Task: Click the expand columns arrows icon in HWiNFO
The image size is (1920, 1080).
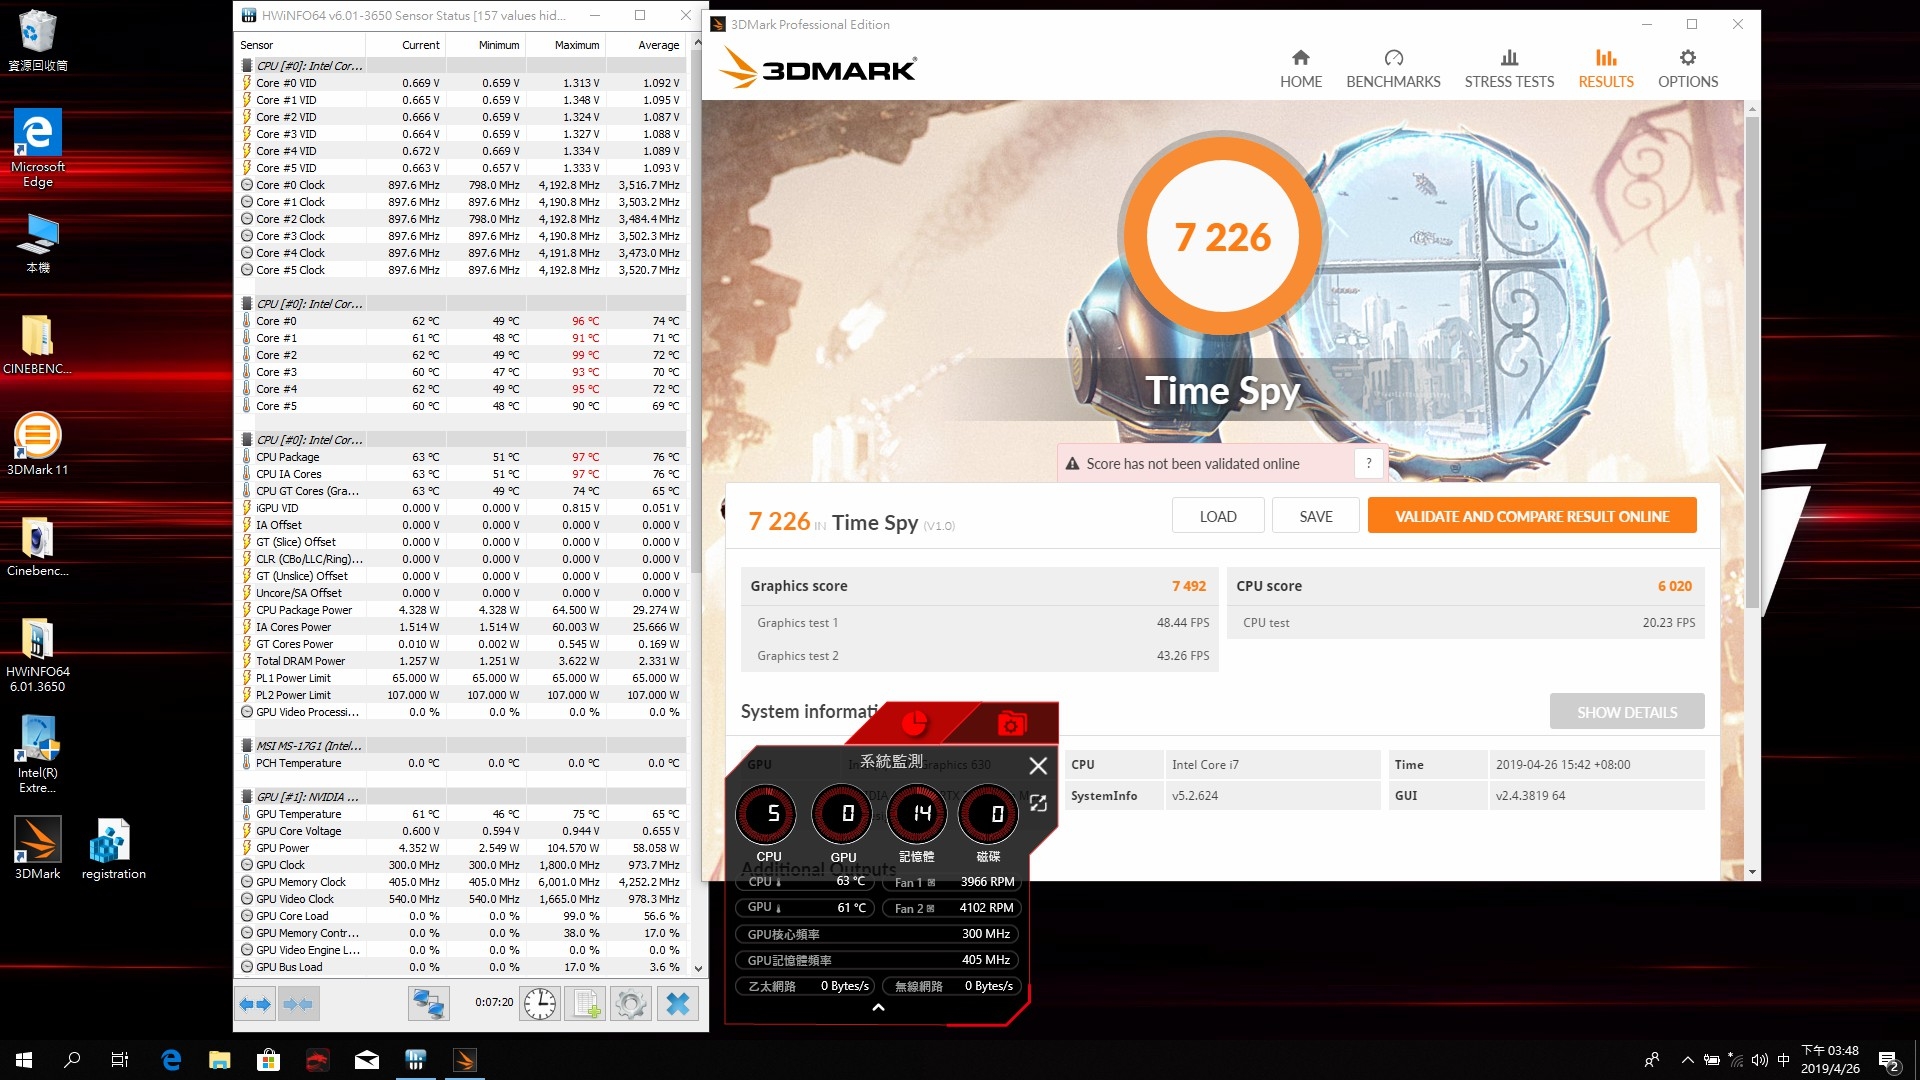Action: click(x=256, y=1003)
